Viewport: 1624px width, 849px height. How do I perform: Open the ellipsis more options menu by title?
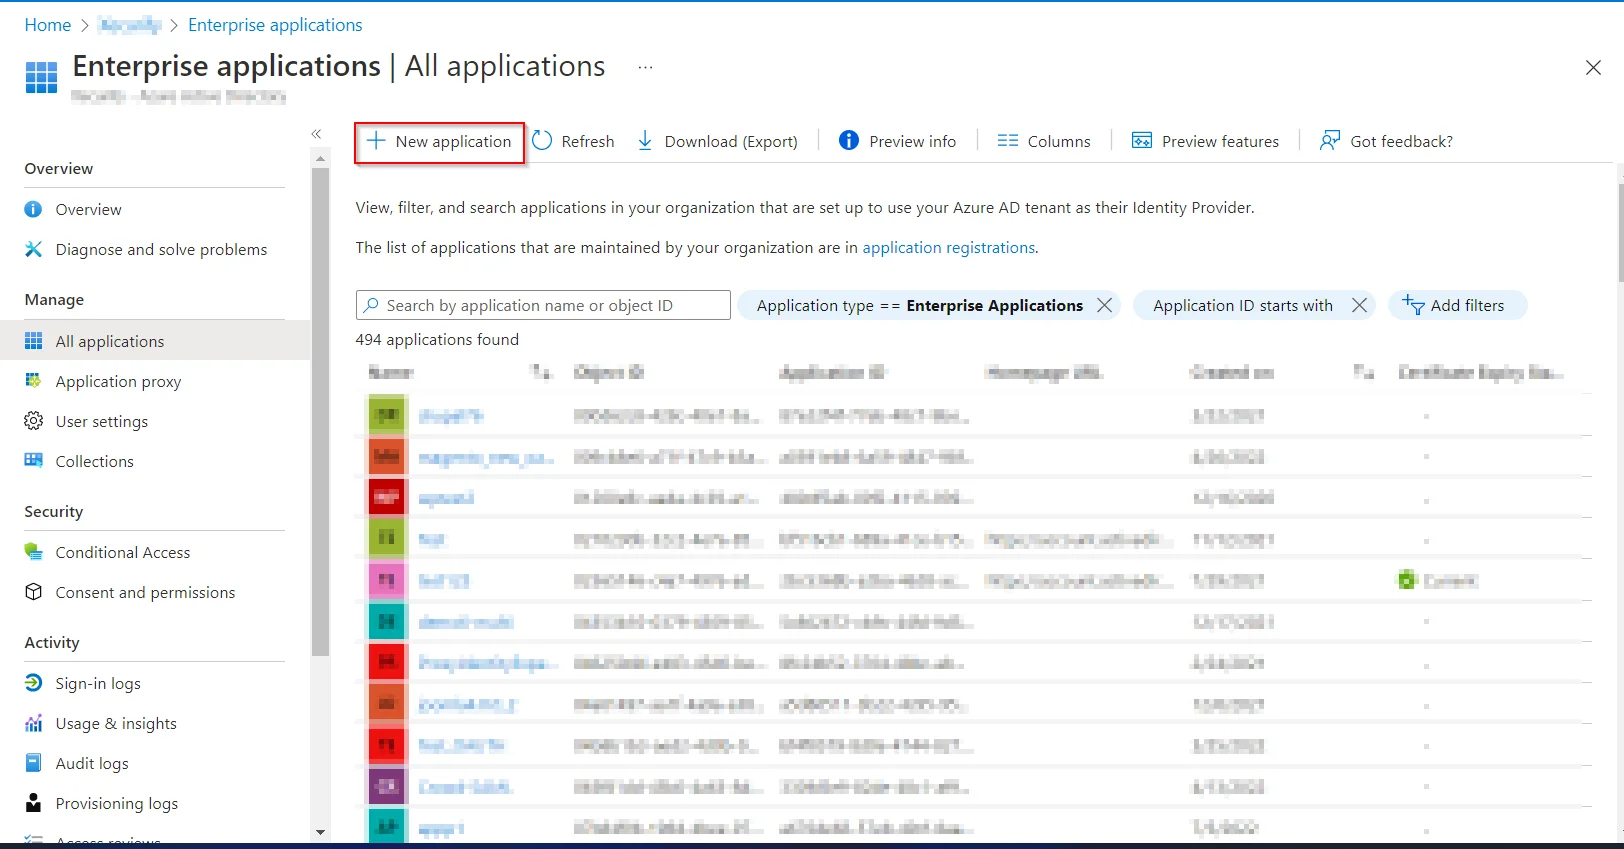coord(645,67)
